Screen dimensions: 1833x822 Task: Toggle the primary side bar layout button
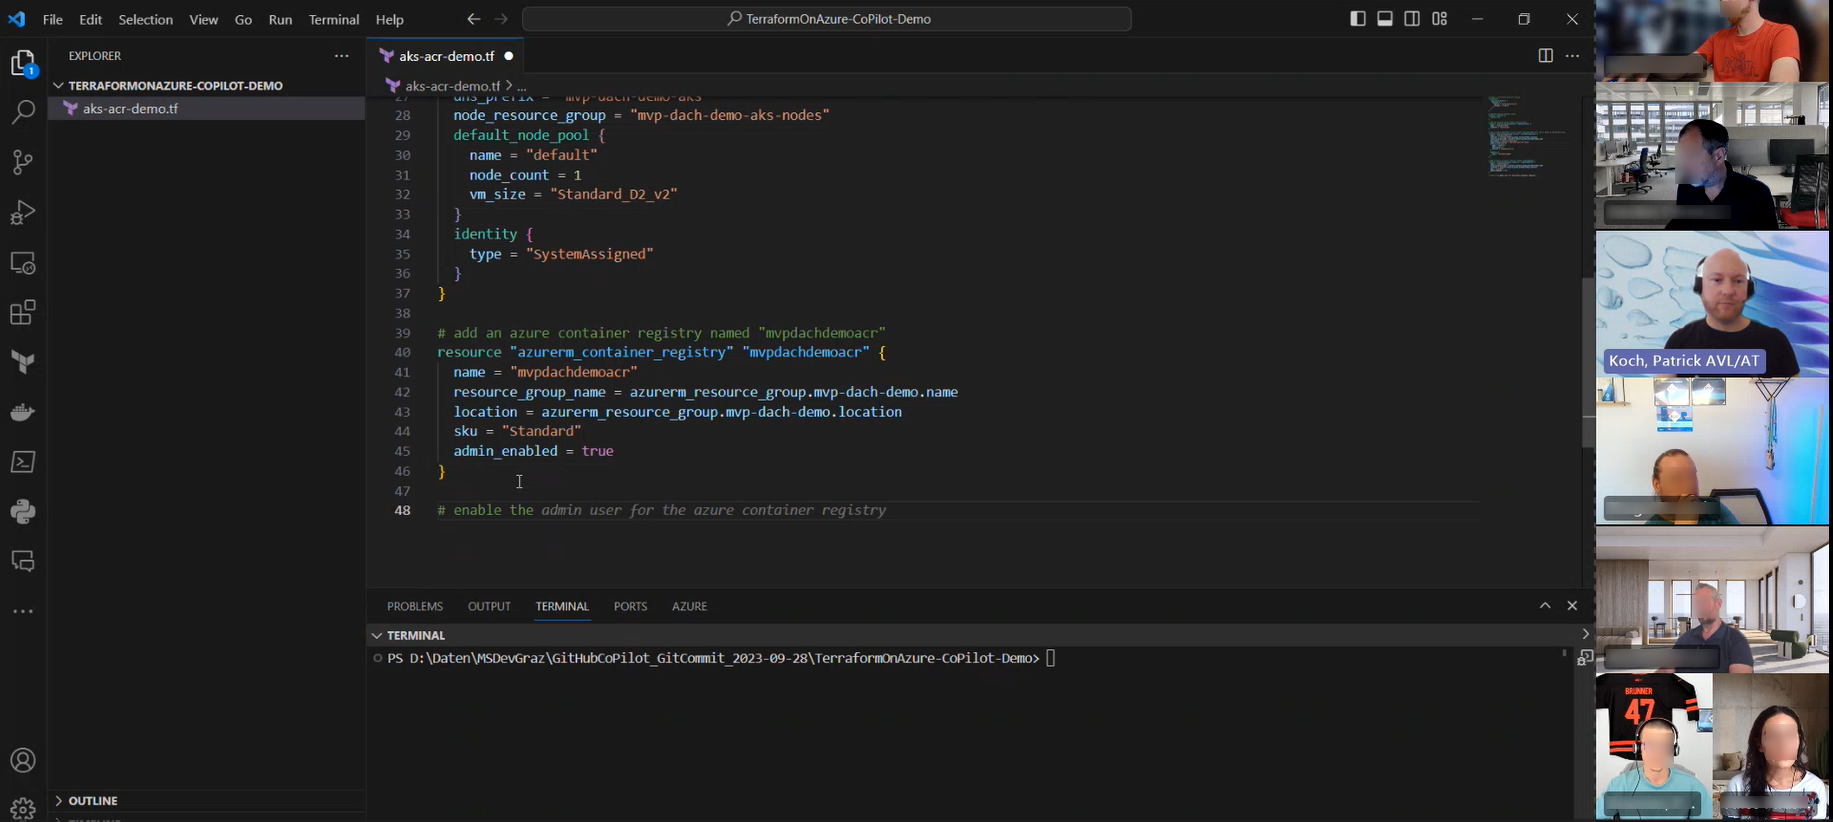tap(1357, 19)
